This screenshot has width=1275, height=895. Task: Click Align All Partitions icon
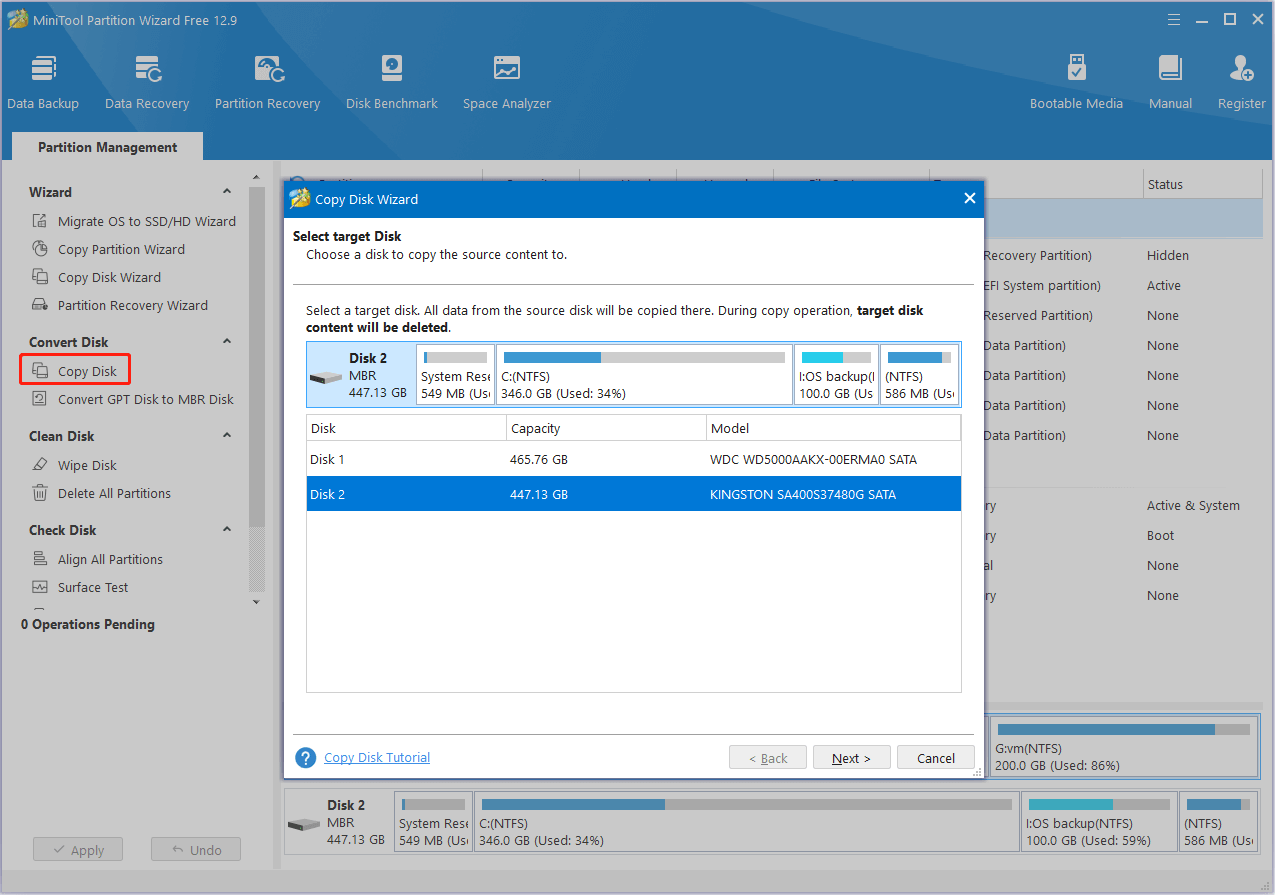pos(40,559)
